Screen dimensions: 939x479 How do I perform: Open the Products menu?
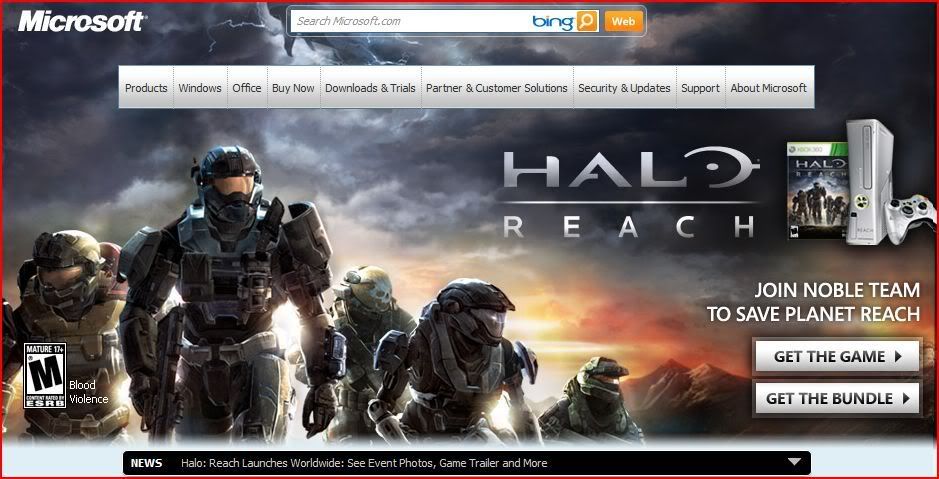click(146, 88)
